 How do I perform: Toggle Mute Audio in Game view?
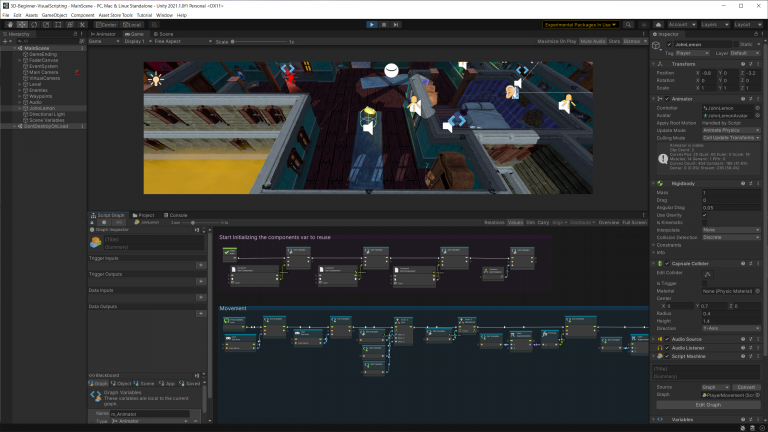tap(592, 42)
